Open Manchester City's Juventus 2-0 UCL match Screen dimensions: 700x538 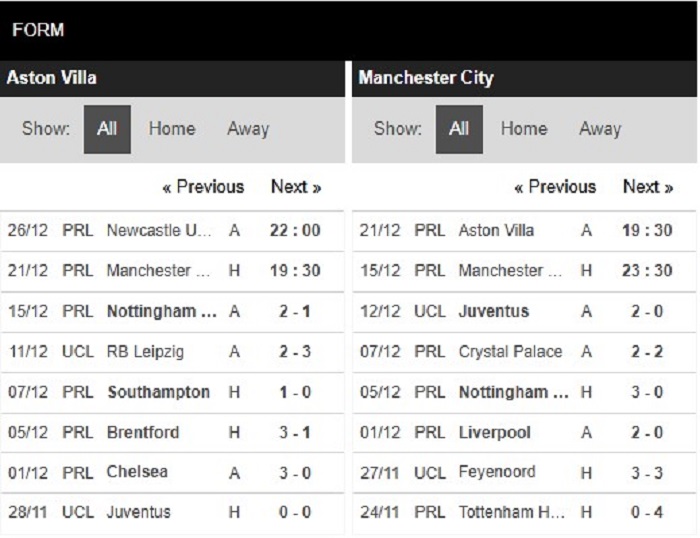tap(524, 312)
